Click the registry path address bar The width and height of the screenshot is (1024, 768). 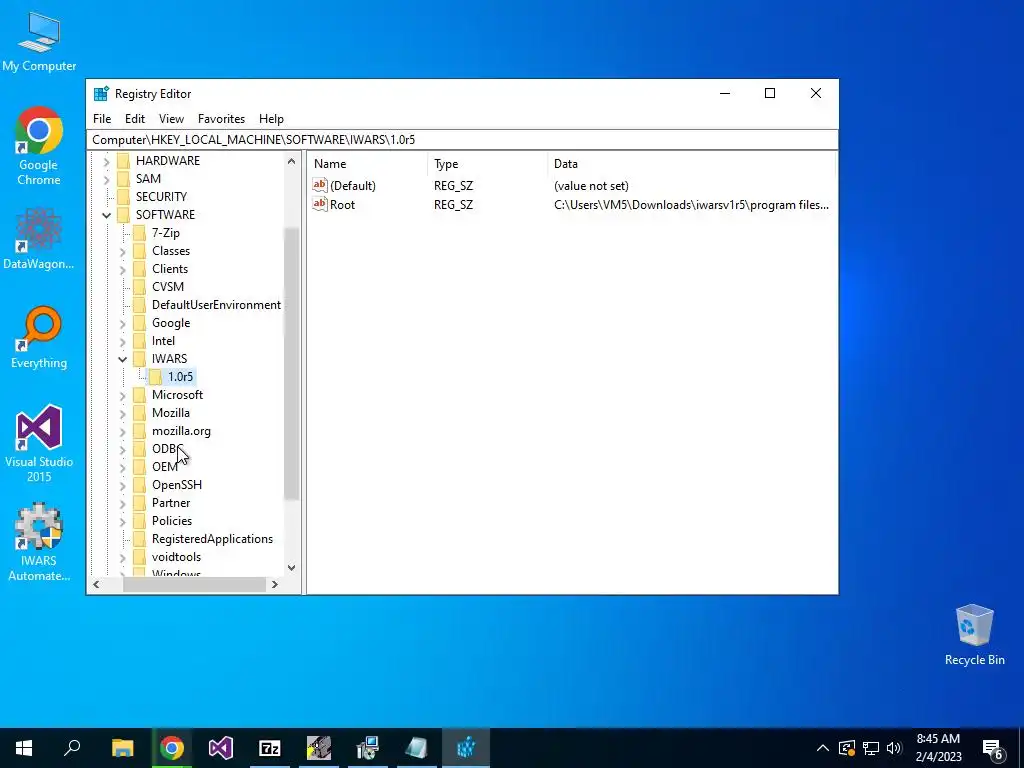coord(462,140)
